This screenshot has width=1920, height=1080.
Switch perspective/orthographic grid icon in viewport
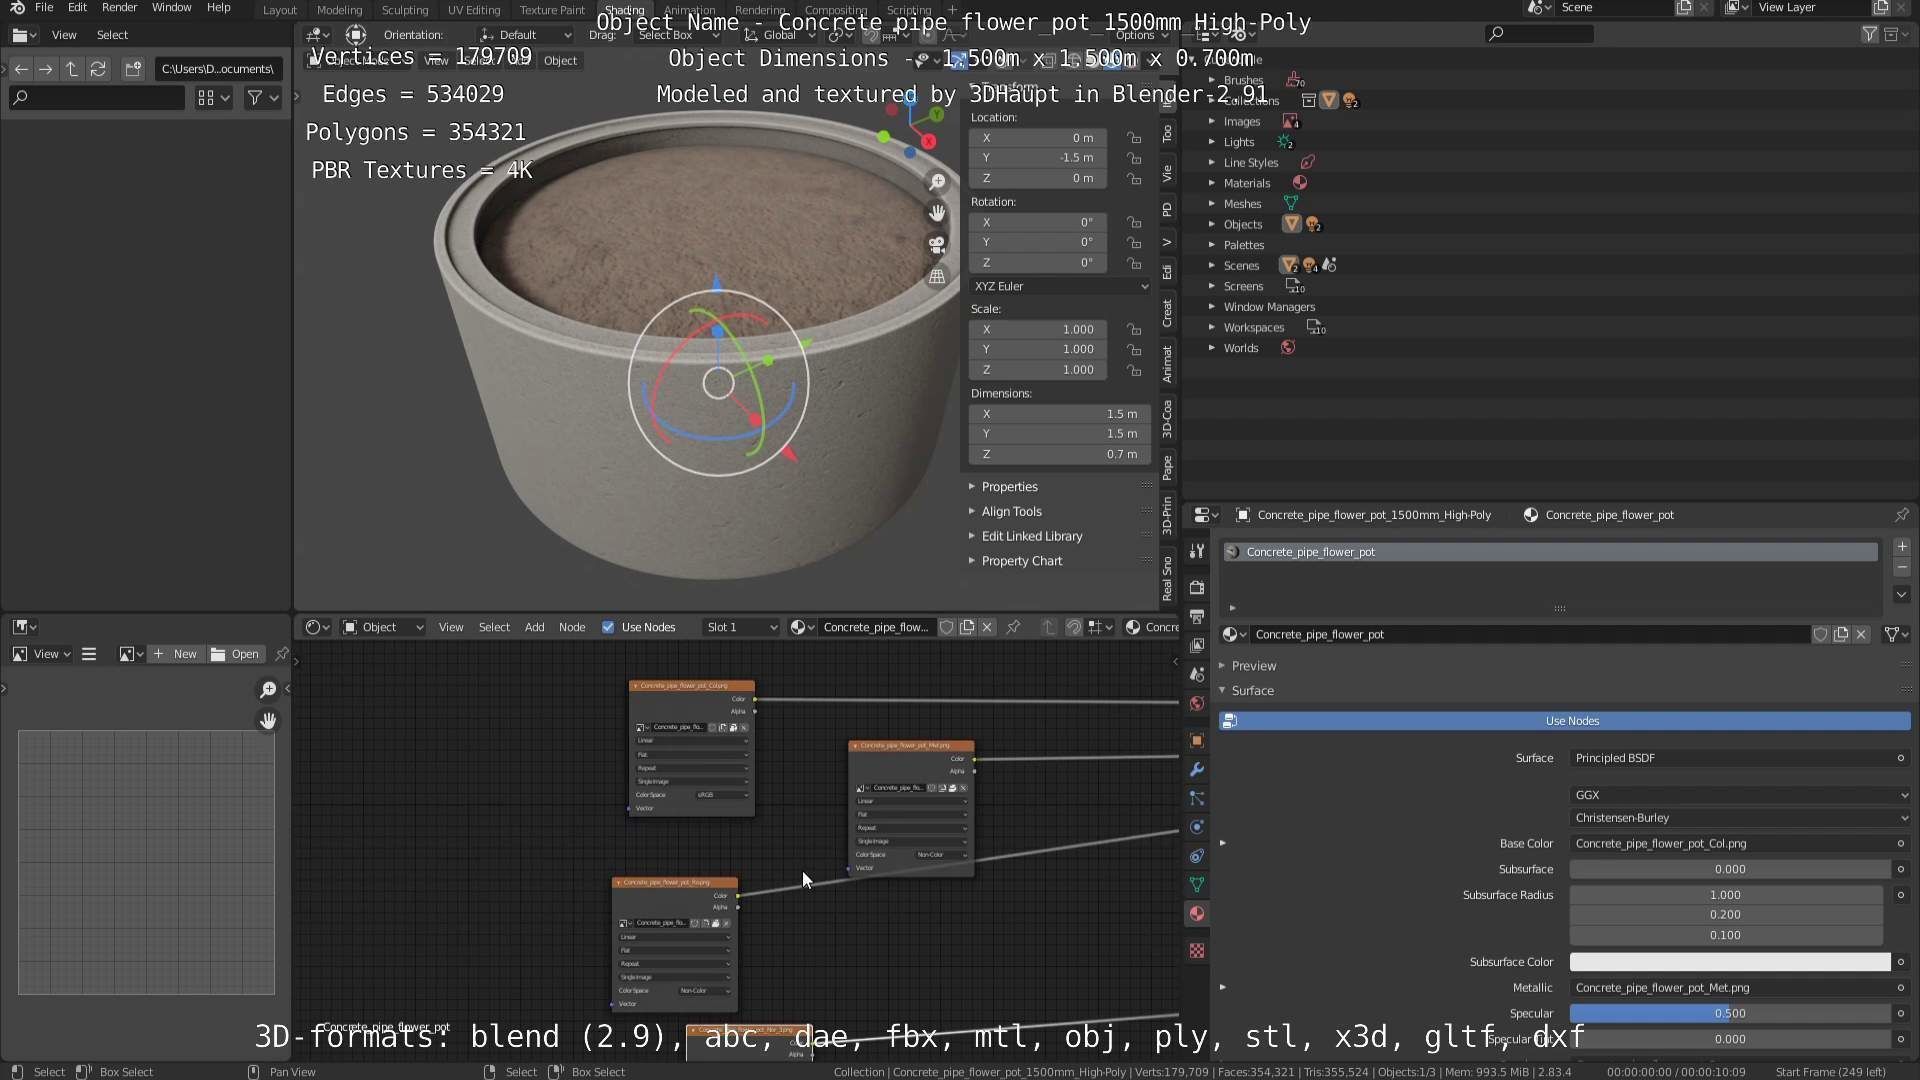pyautogui.click(x=937, y=277)
